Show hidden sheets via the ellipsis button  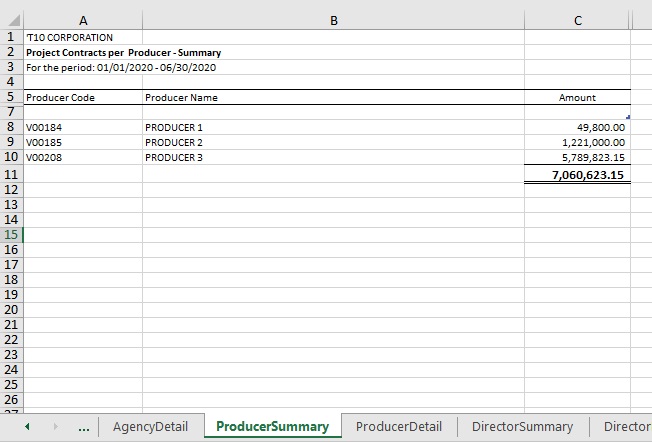pyautogui.click(x=84, y=426)
